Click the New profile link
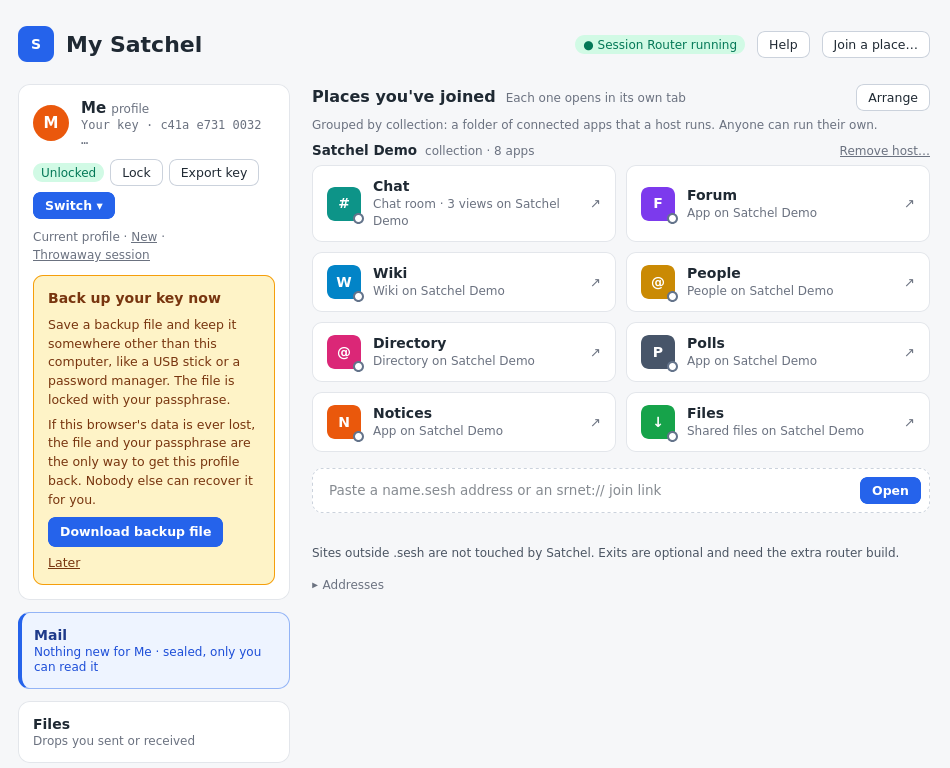 click(x=144, y=237)
